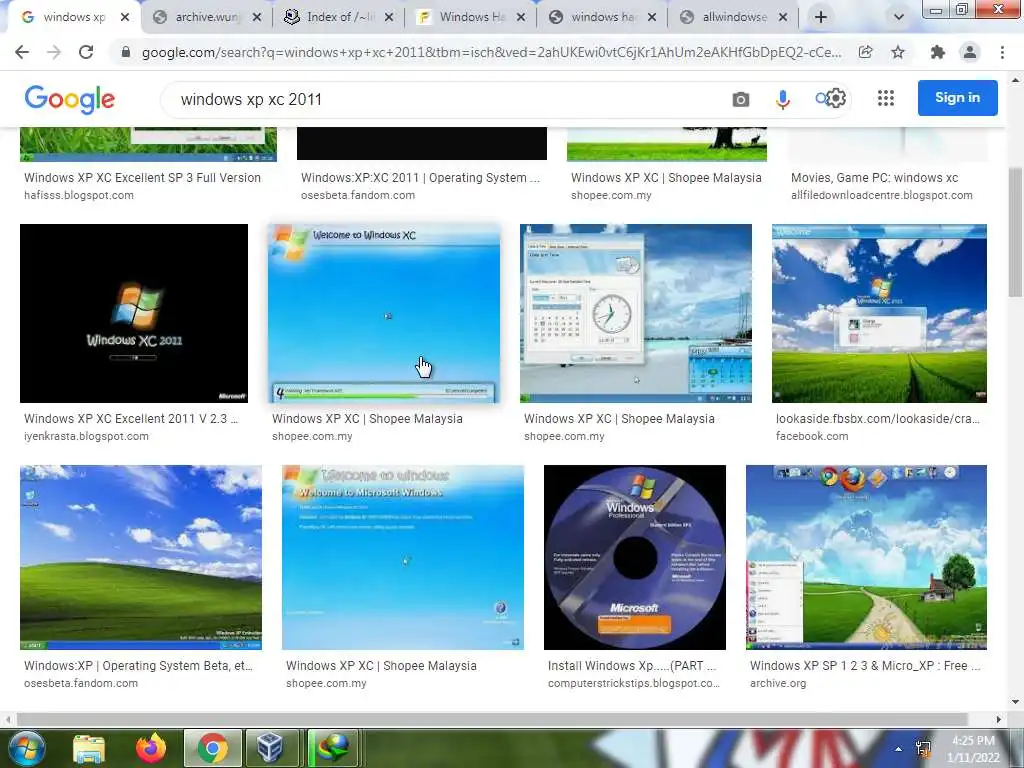Viewport: 1024px width, 768px height.
Task: Open a new browser tab
Action: coord(821,17)
